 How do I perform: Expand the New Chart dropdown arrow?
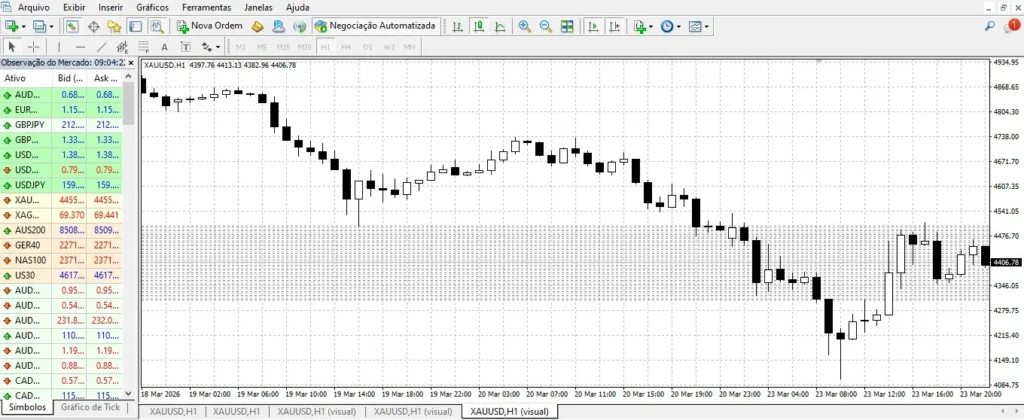tap(24, 27)
